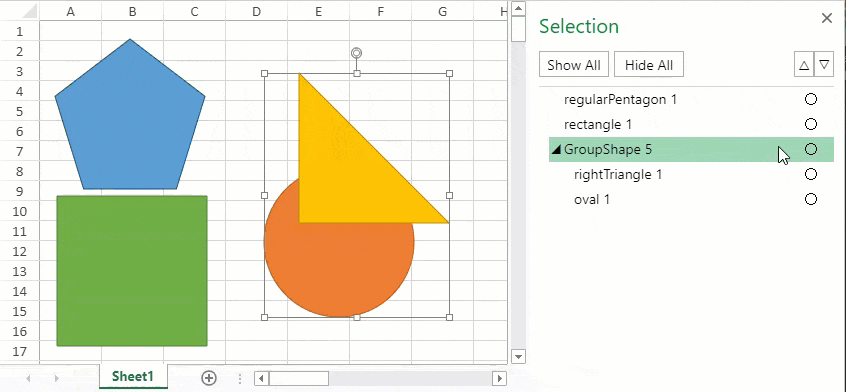Click the vertical scrollbar up arrow
Screen dimensions: 846x392
tap(518, 8)
